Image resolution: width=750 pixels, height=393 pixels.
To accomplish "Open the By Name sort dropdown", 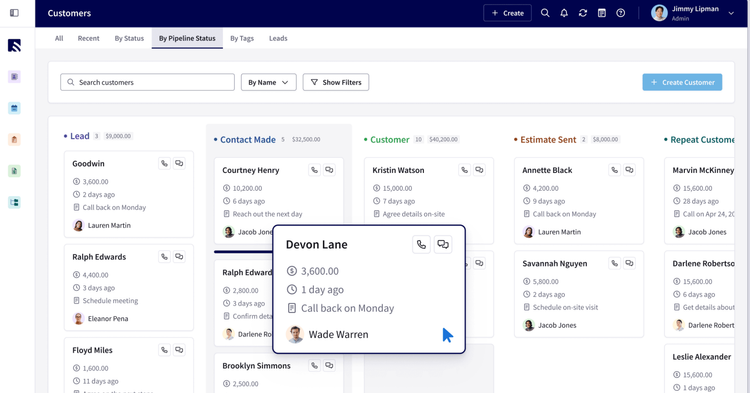I will coord(268,82).
